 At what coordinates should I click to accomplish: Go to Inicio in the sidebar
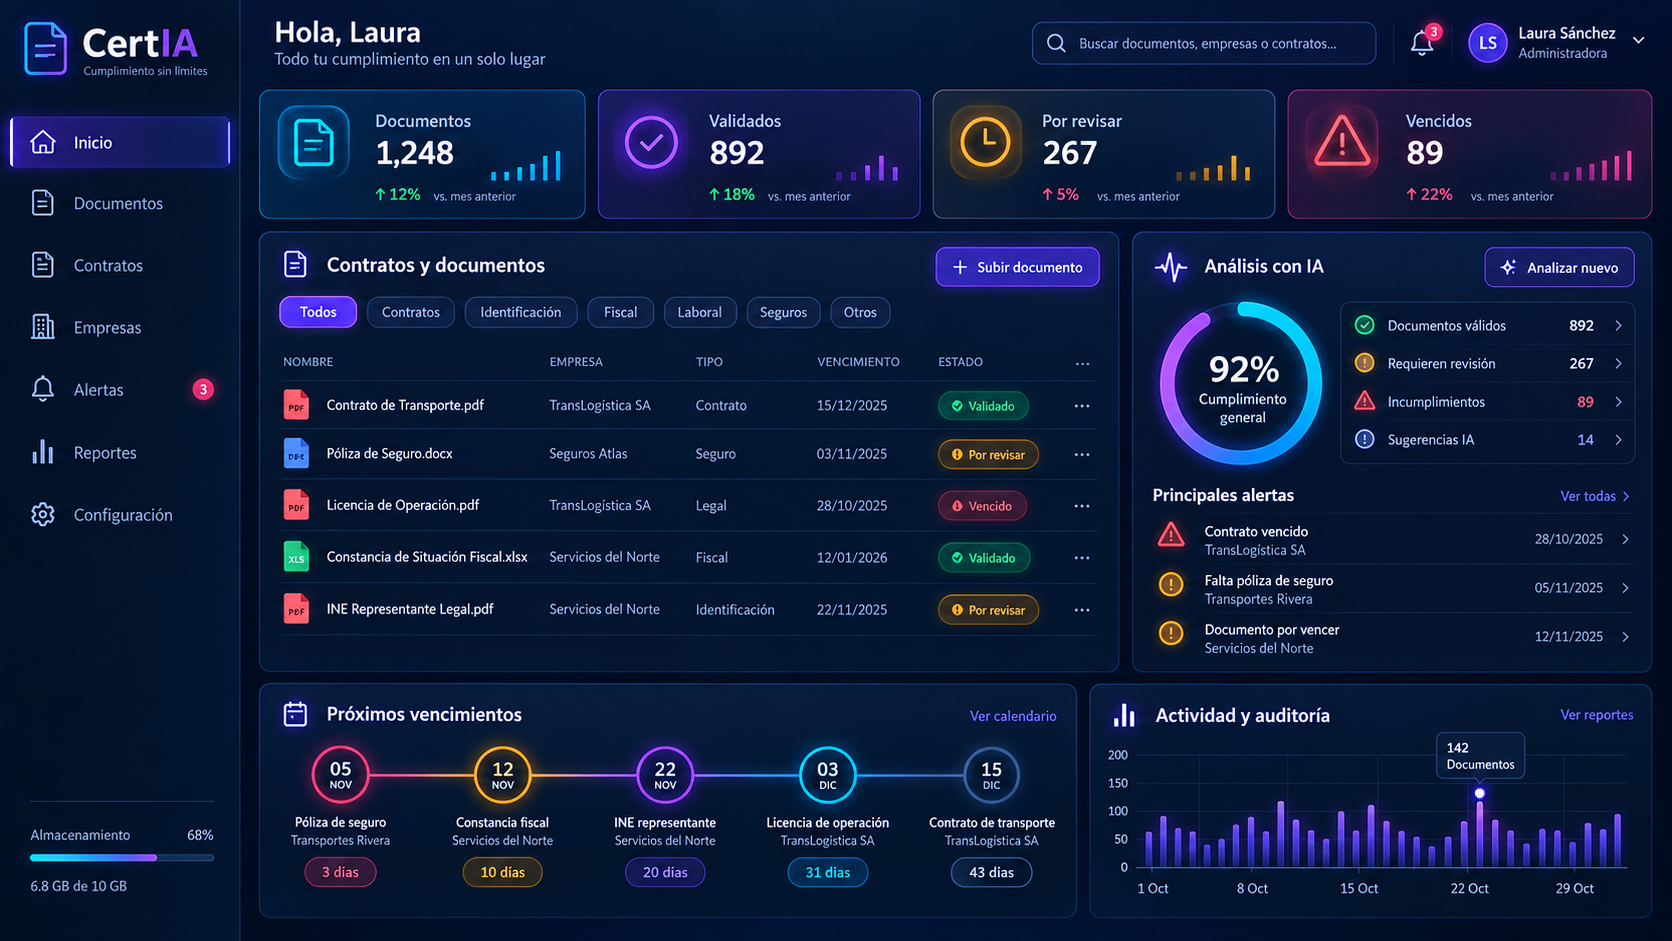pyautogui.click(x=120, y=142)
